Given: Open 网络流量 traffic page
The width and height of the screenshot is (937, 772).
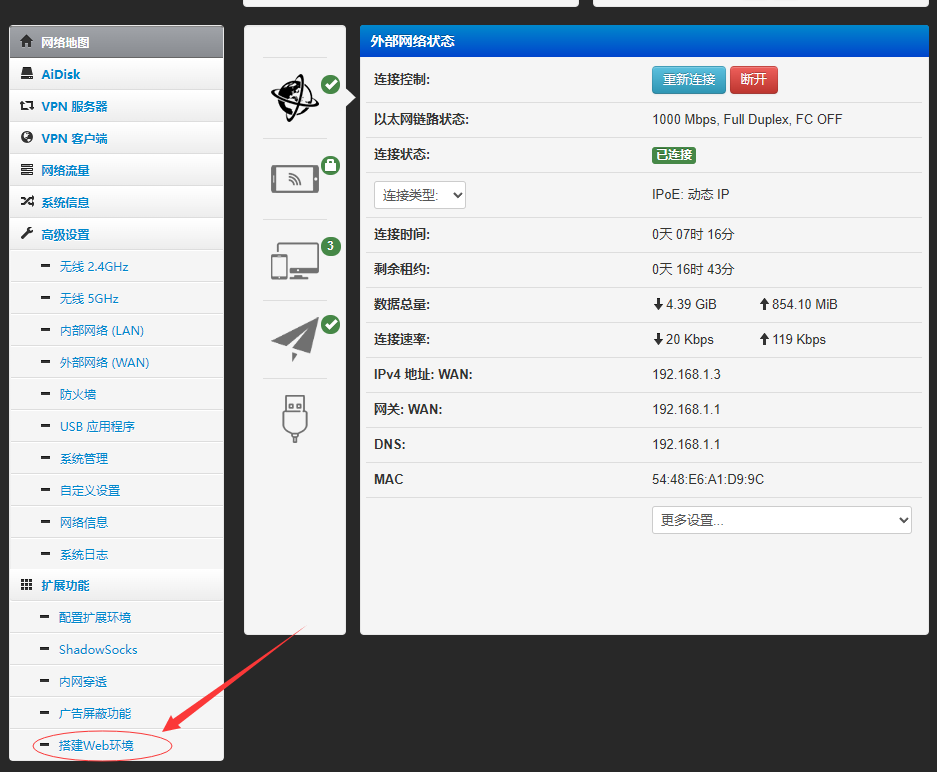Looking at the screenshot, I should coord(65,170).
